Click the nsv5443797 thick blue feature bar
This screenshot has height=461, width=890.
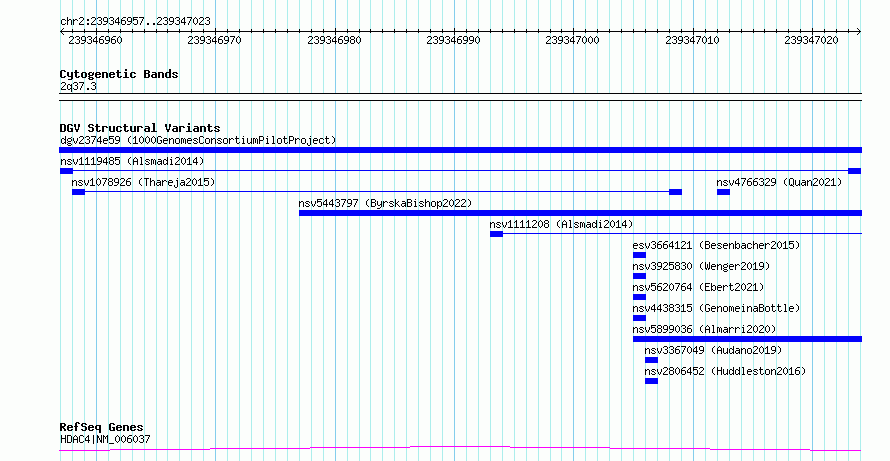point(581,213)
